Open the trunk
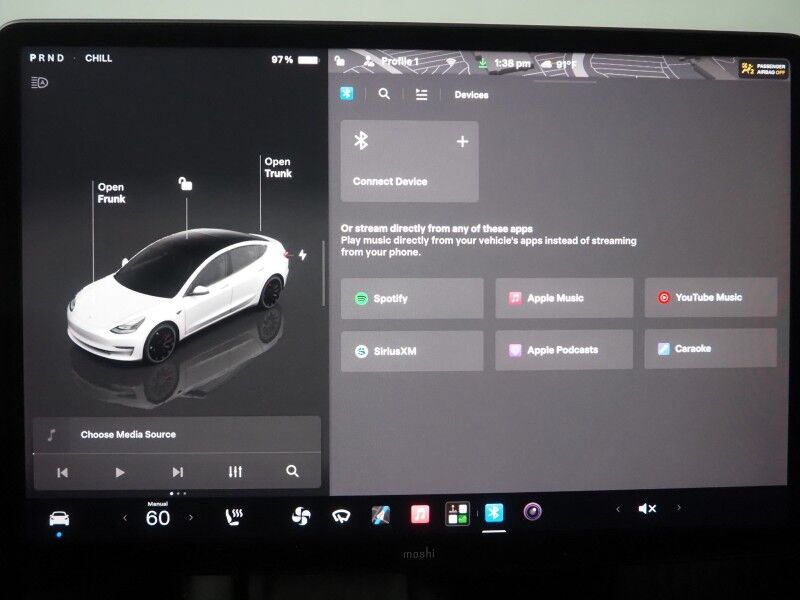Viewport: 800px width, 600px height. [x=278, y=167]
